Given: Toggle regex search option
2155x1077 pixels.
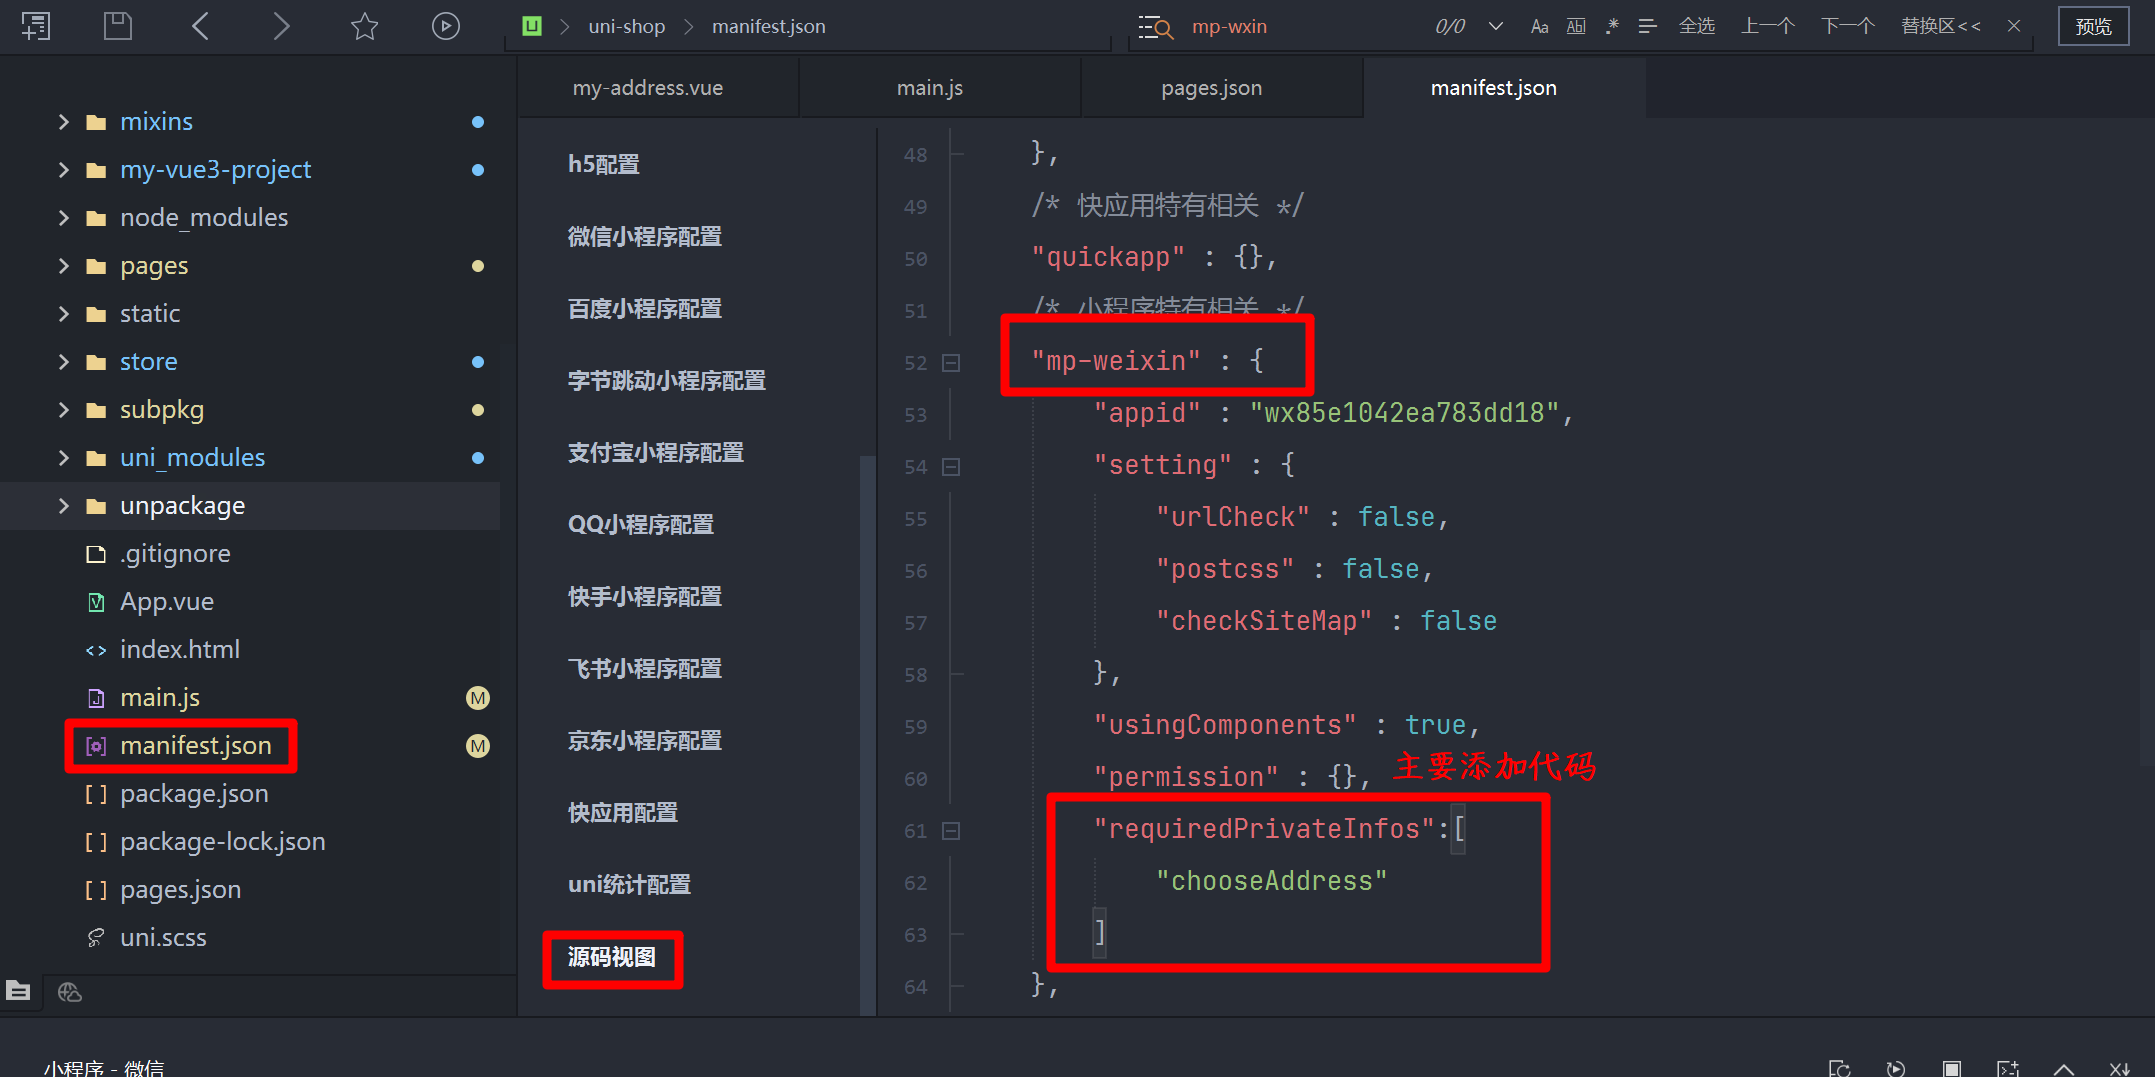Looking at the screenshot, I should 1612,27.
